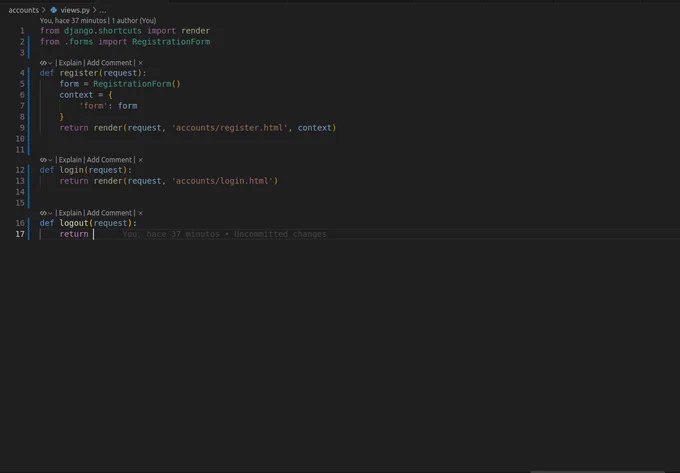Click Explain above the login function
The height and width of the screenshot is (473, 680).
(x=70, y=160)
